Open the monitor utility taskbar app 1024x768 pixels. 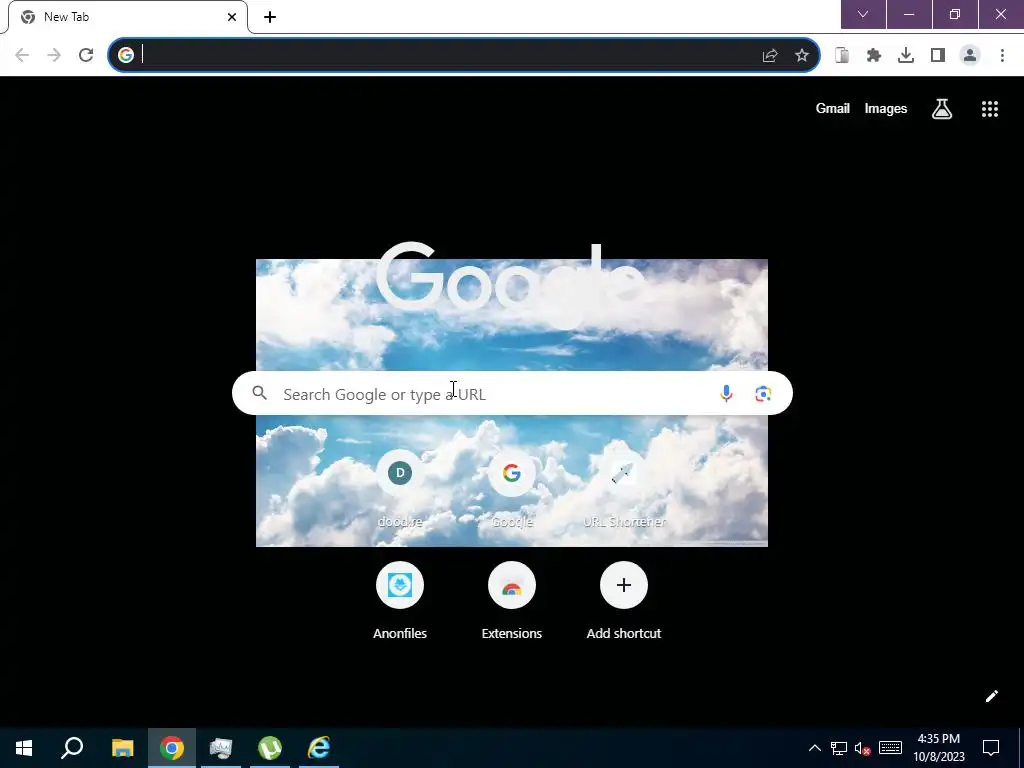(x=221, y=748)
